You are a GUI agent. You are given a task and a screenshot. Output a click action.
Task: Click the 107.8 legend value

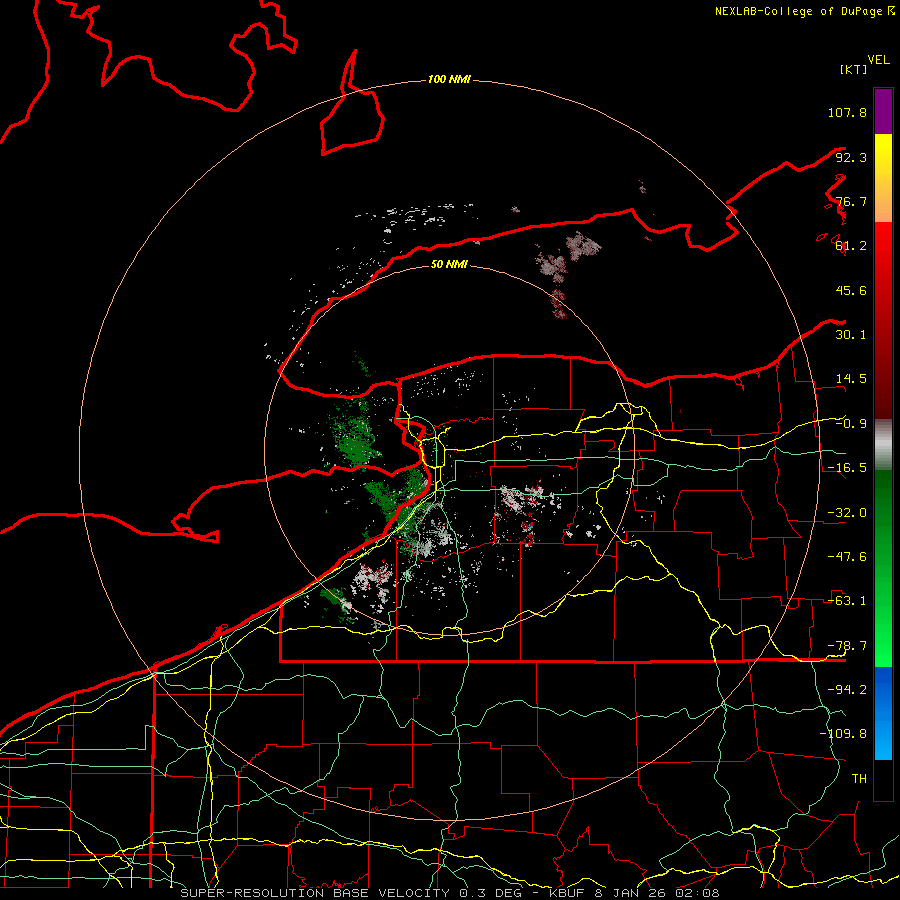click(x=847, y=112)
